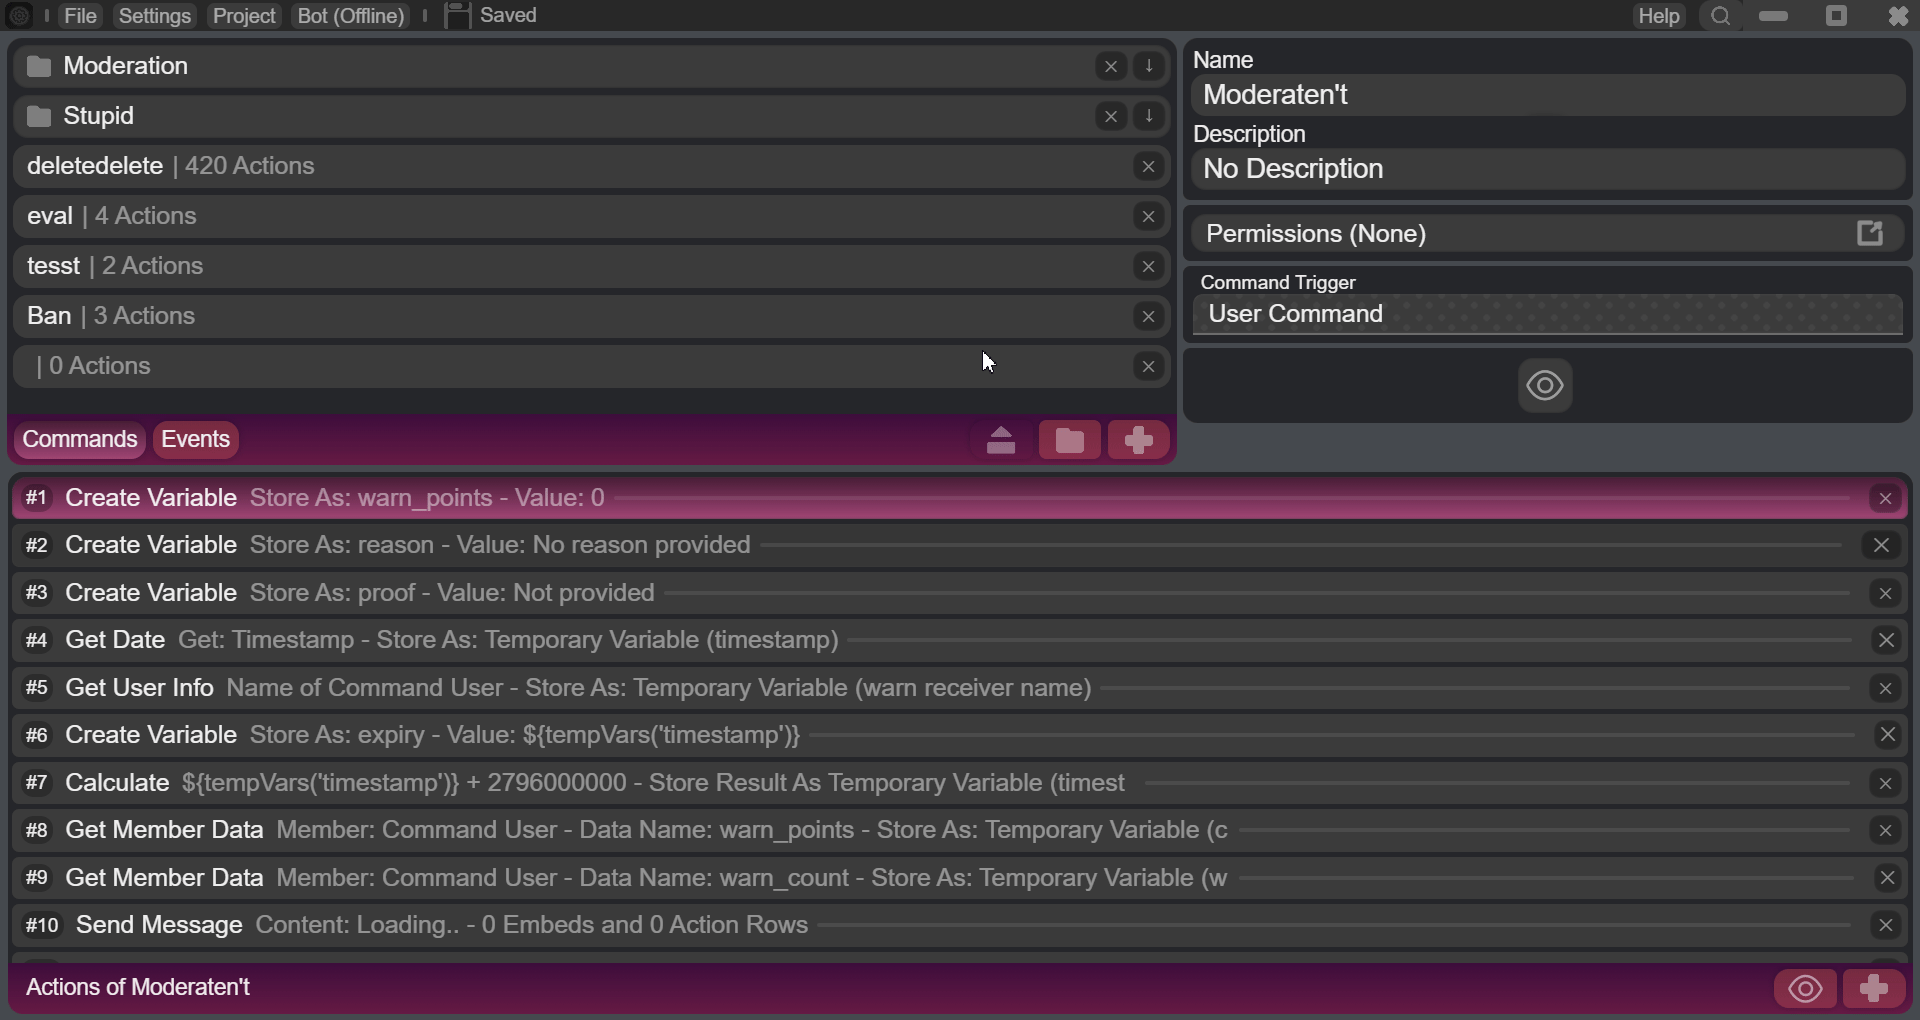This screenshot has height=1020, width=1920.
Task: Select action #2 Create Variable reason
Action: 958,545
